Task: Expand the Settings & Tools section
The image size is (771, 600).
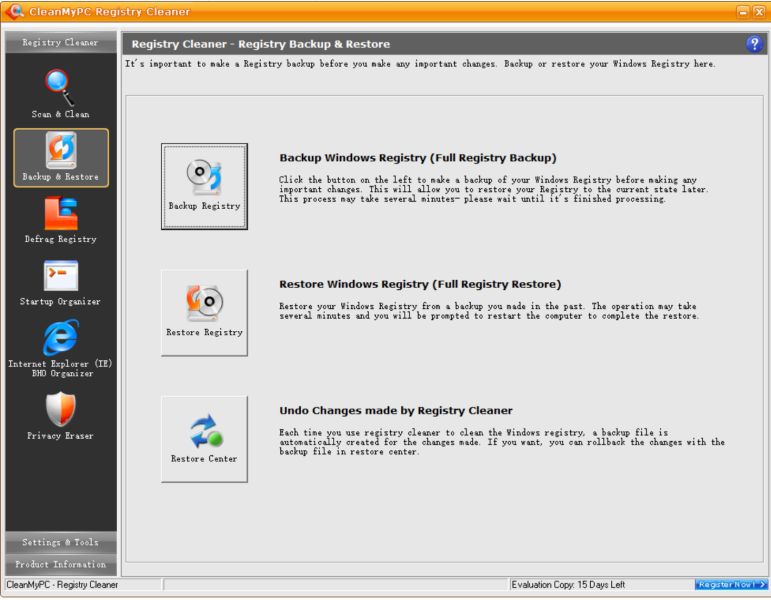Action: click(61, 542)
